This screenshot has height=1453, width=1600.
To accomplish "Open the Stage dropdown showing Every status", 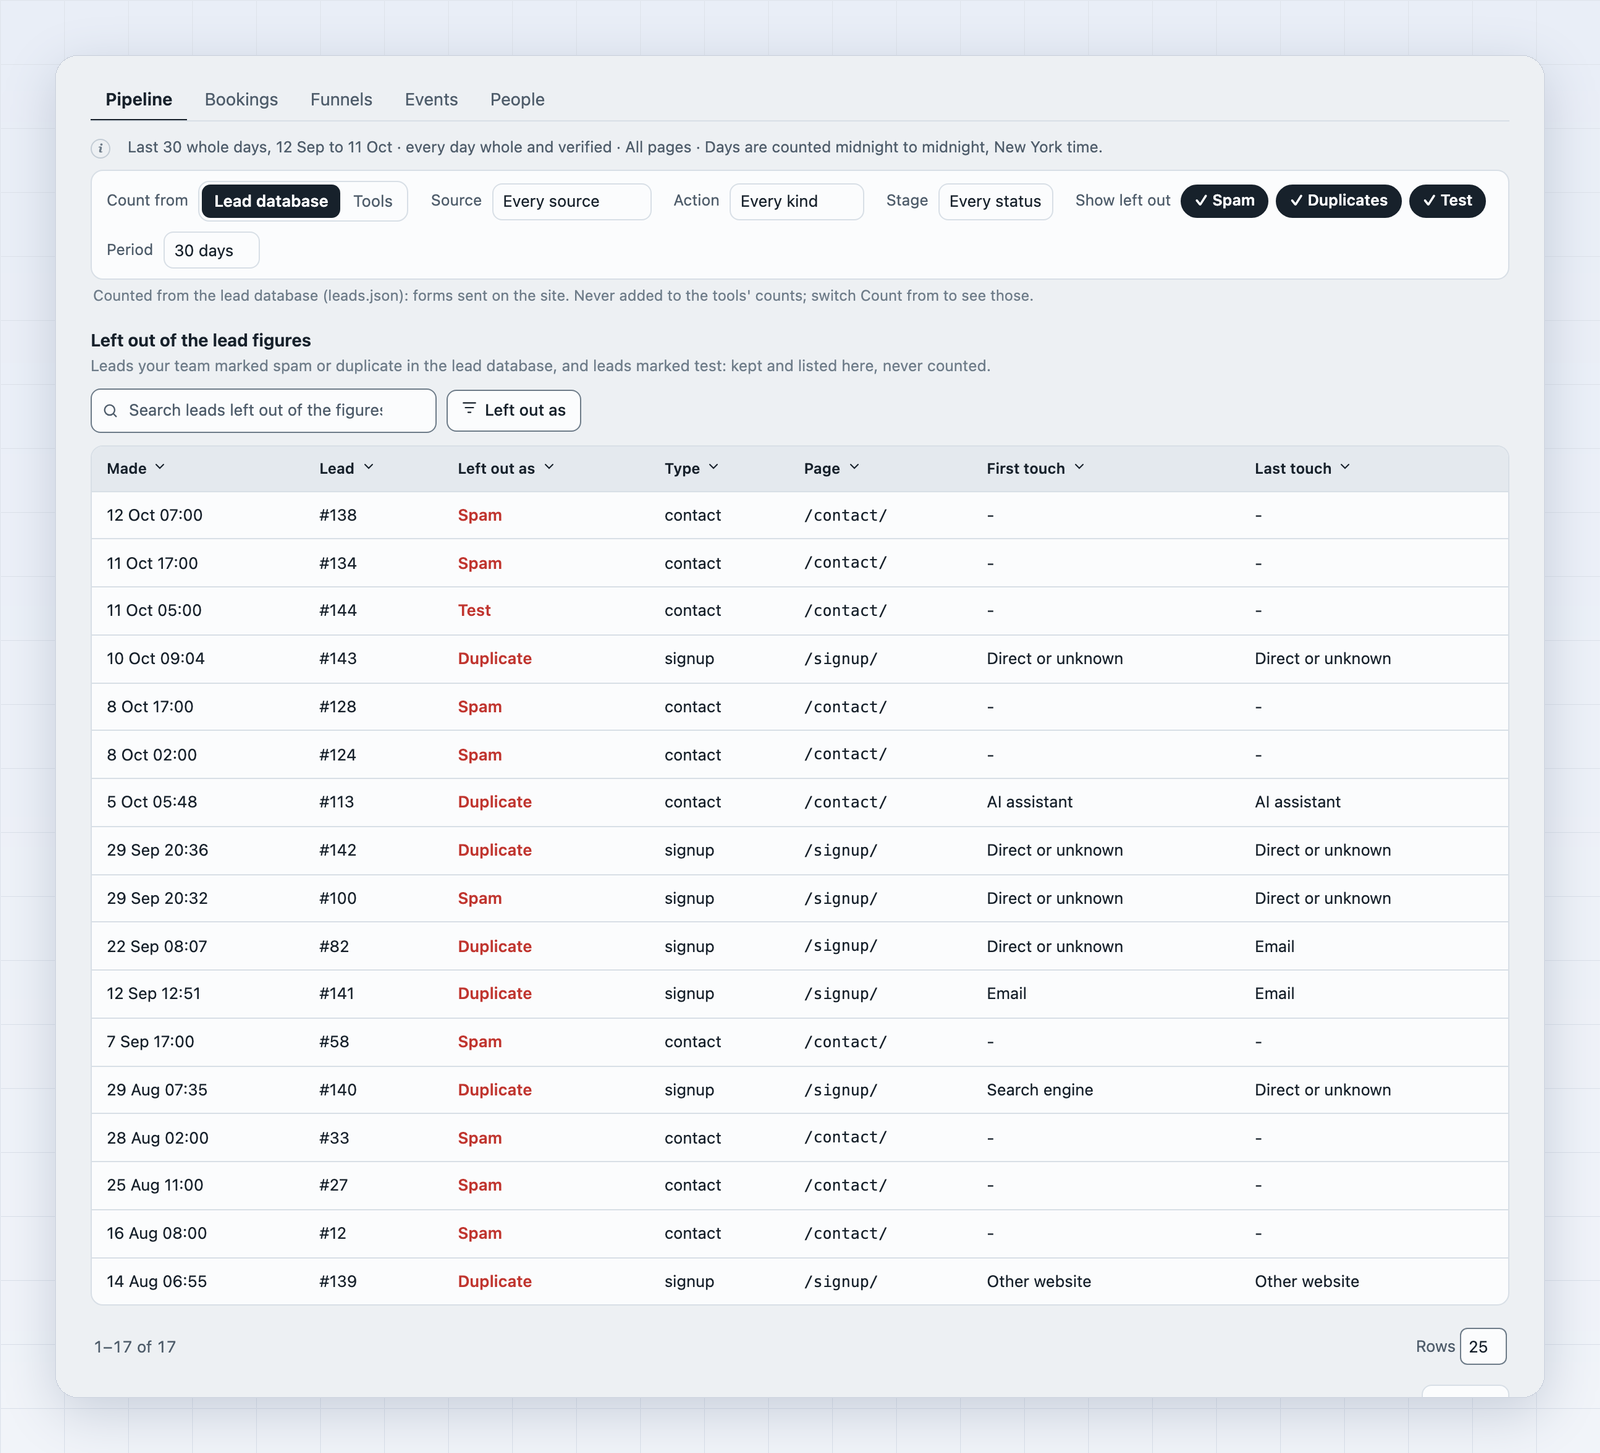I will [x=995, y=201].
